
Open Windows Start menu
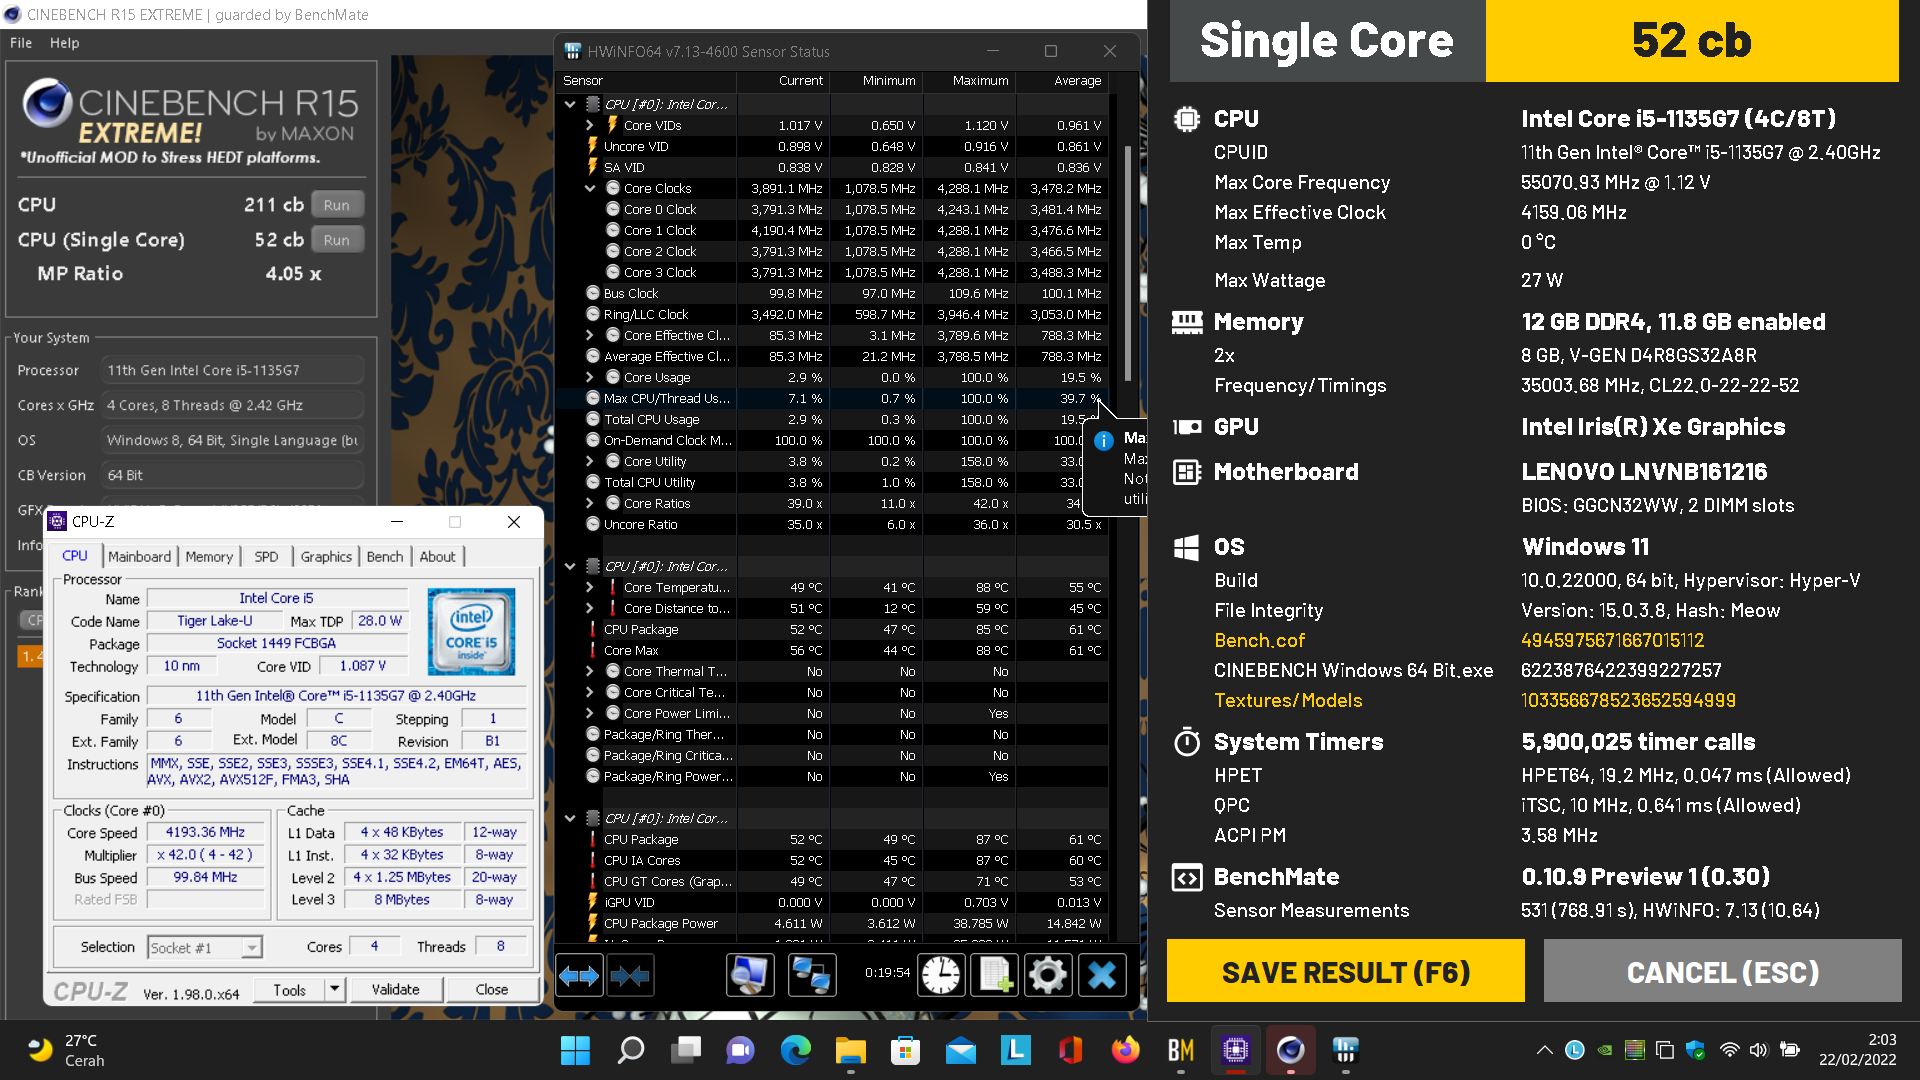[575, 1050]
